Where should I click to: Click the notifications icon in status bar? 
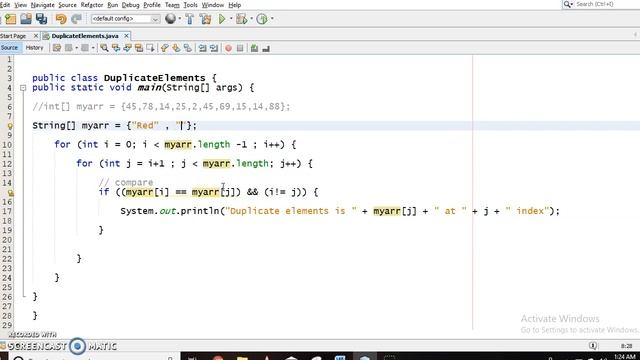pyautogui.click(x=593, y=346)
